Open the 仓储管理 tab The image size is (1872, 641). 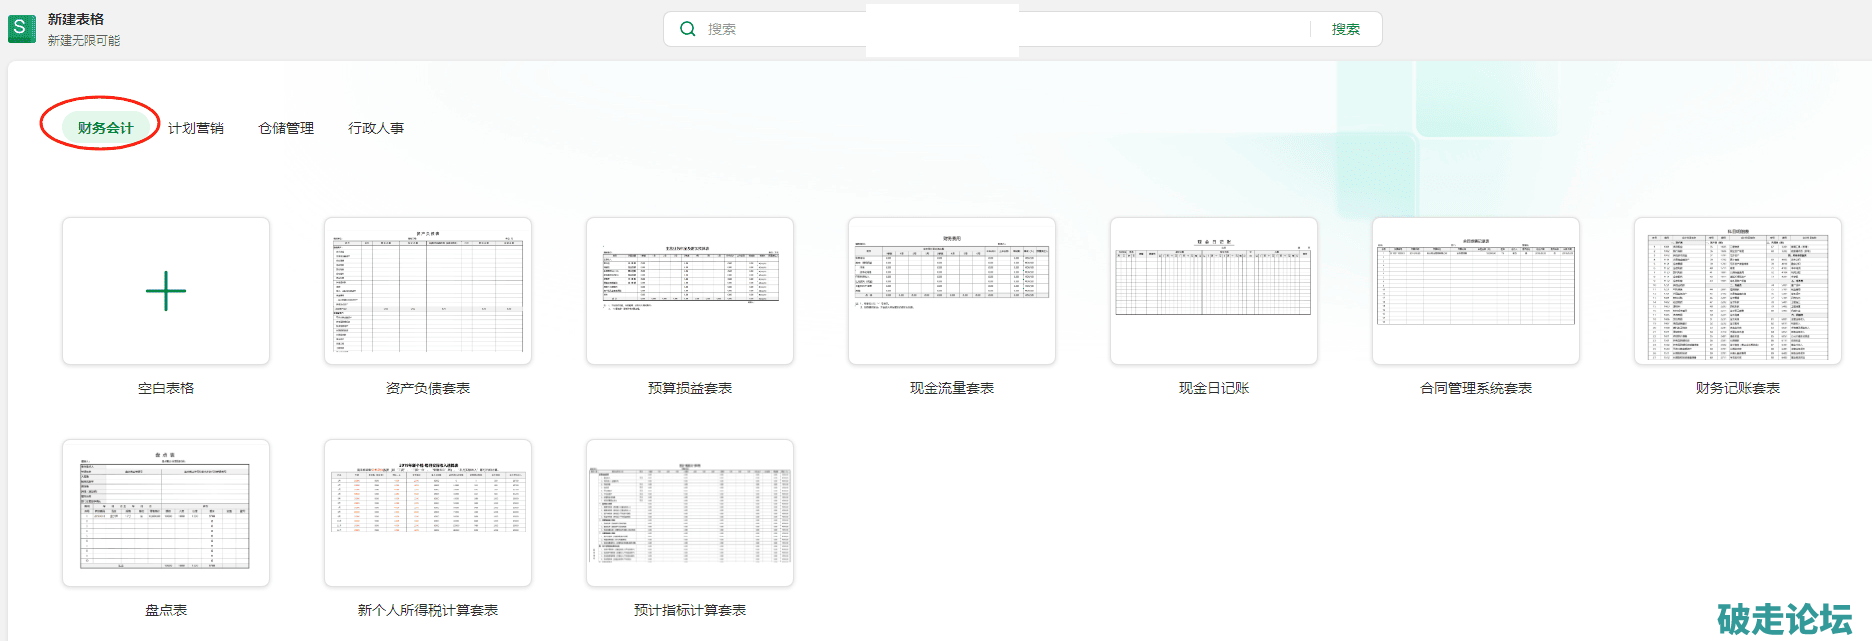[286, 128]
